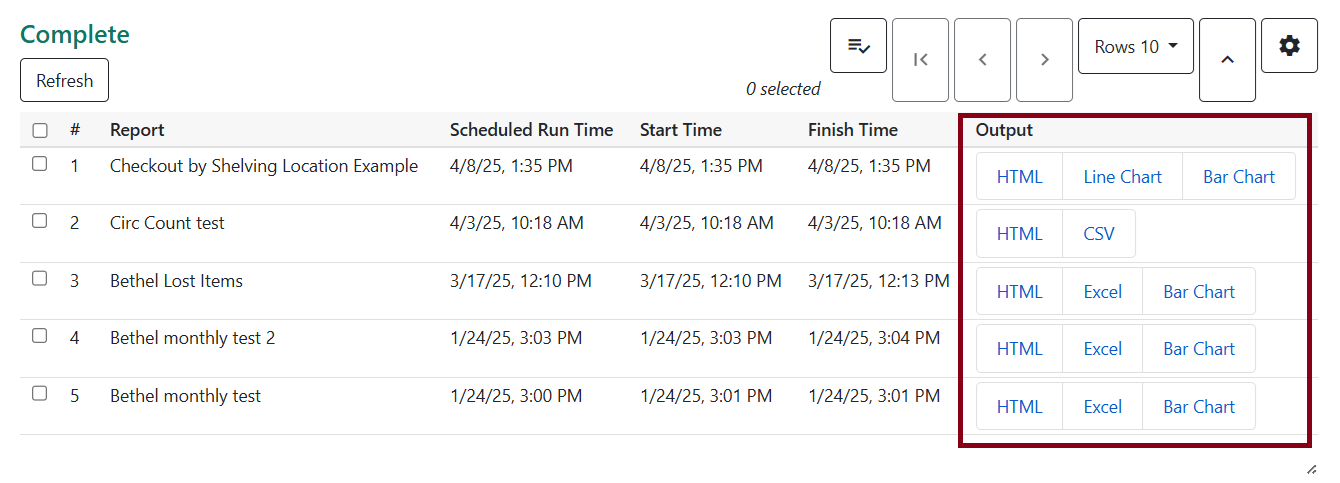1340x483 pixels.
Task: Toggle the select-all header checkbox
Action: [40, 130]
